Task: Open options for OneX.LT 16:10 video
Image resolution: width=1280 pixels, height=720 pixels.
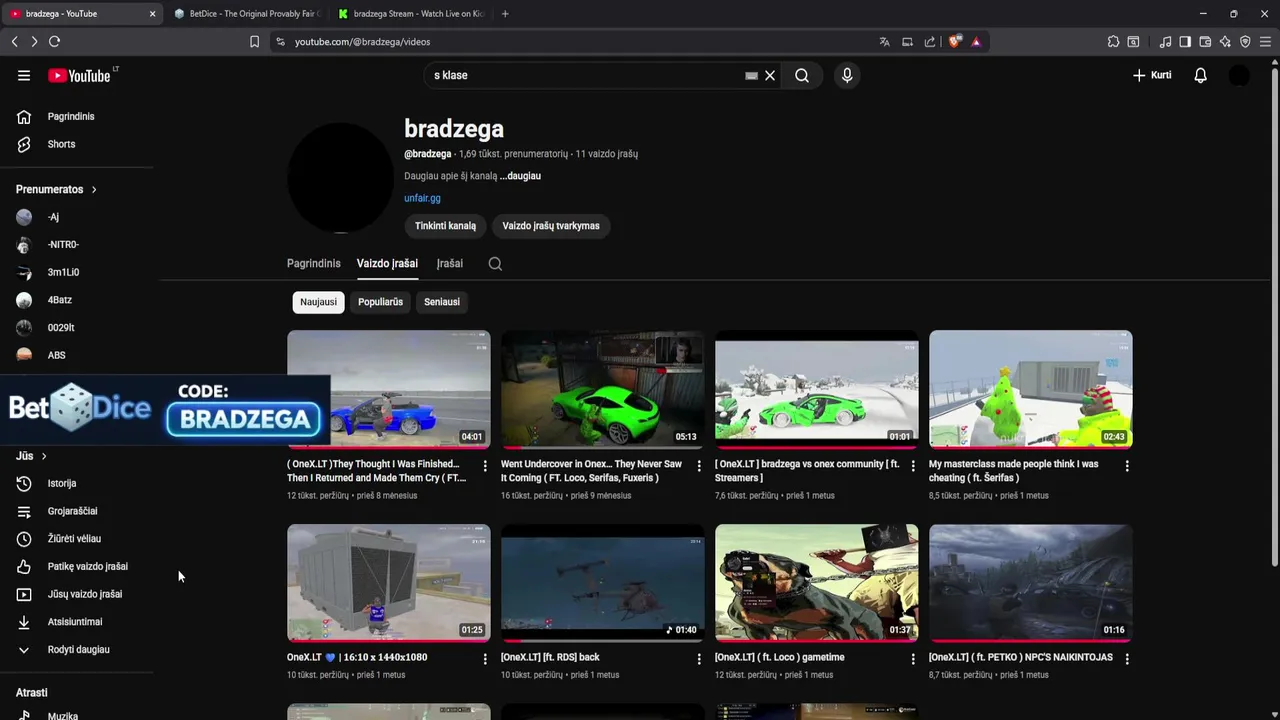Action: tap(485, 659)
